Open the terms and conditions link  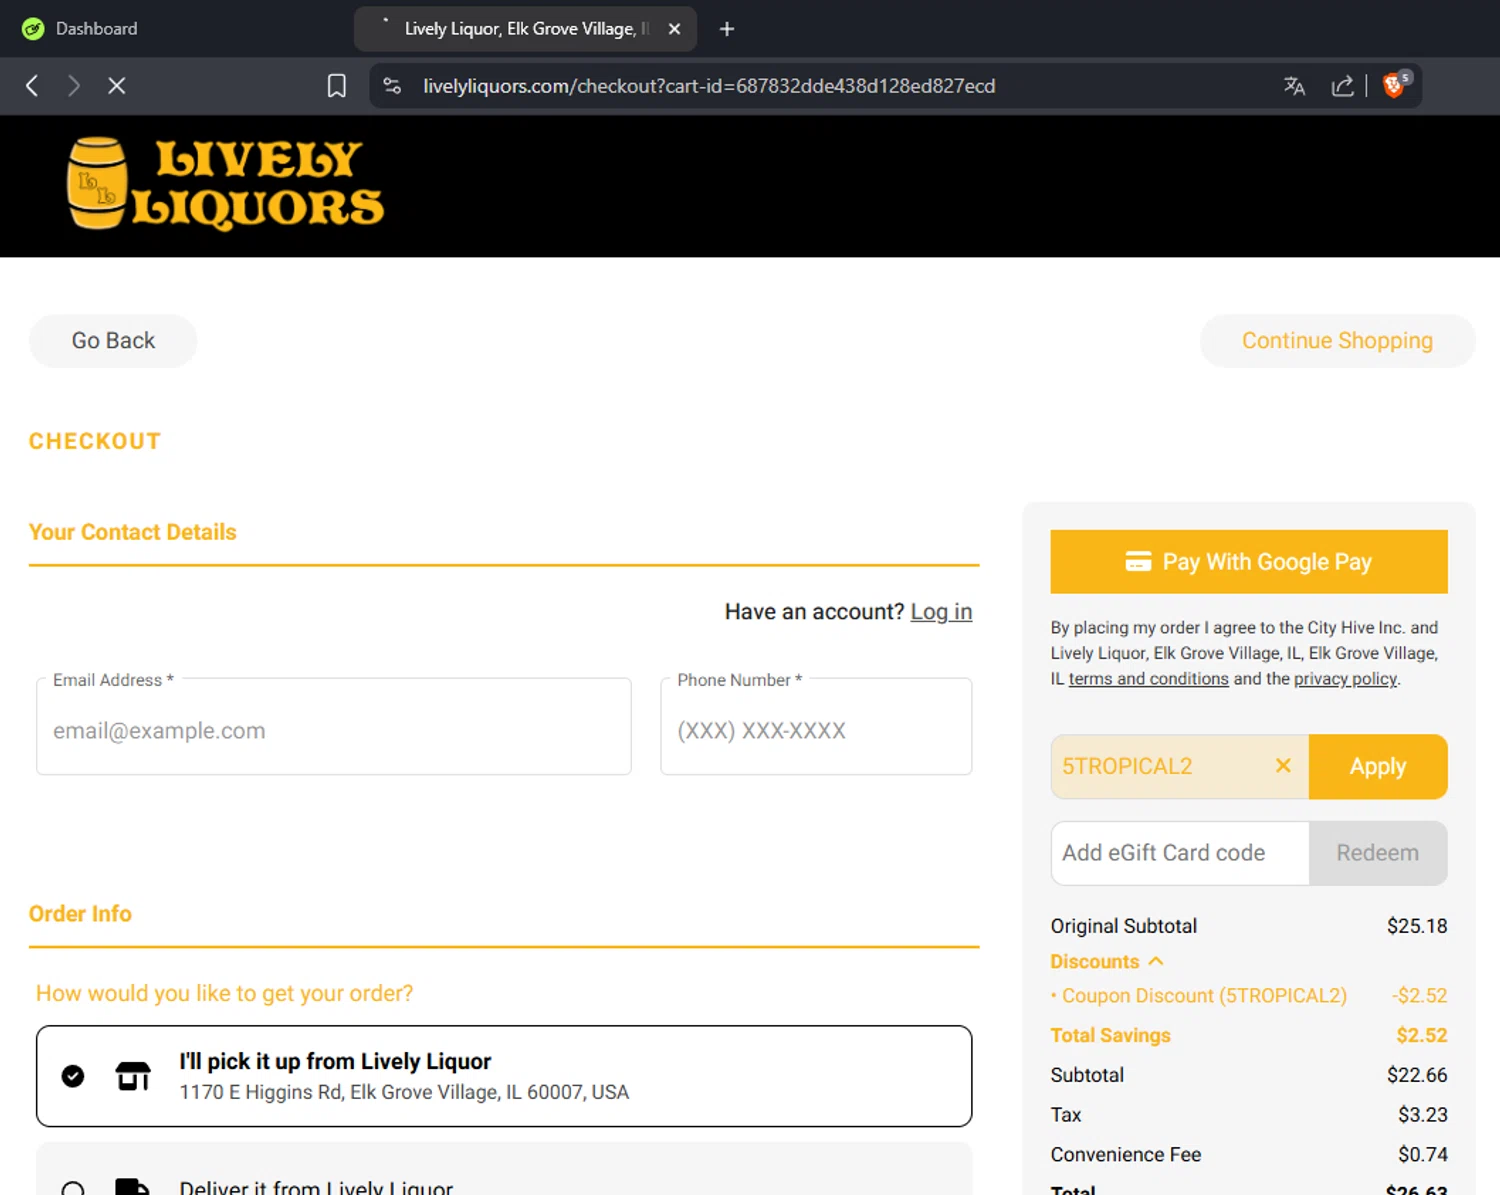coord(1148,679)
